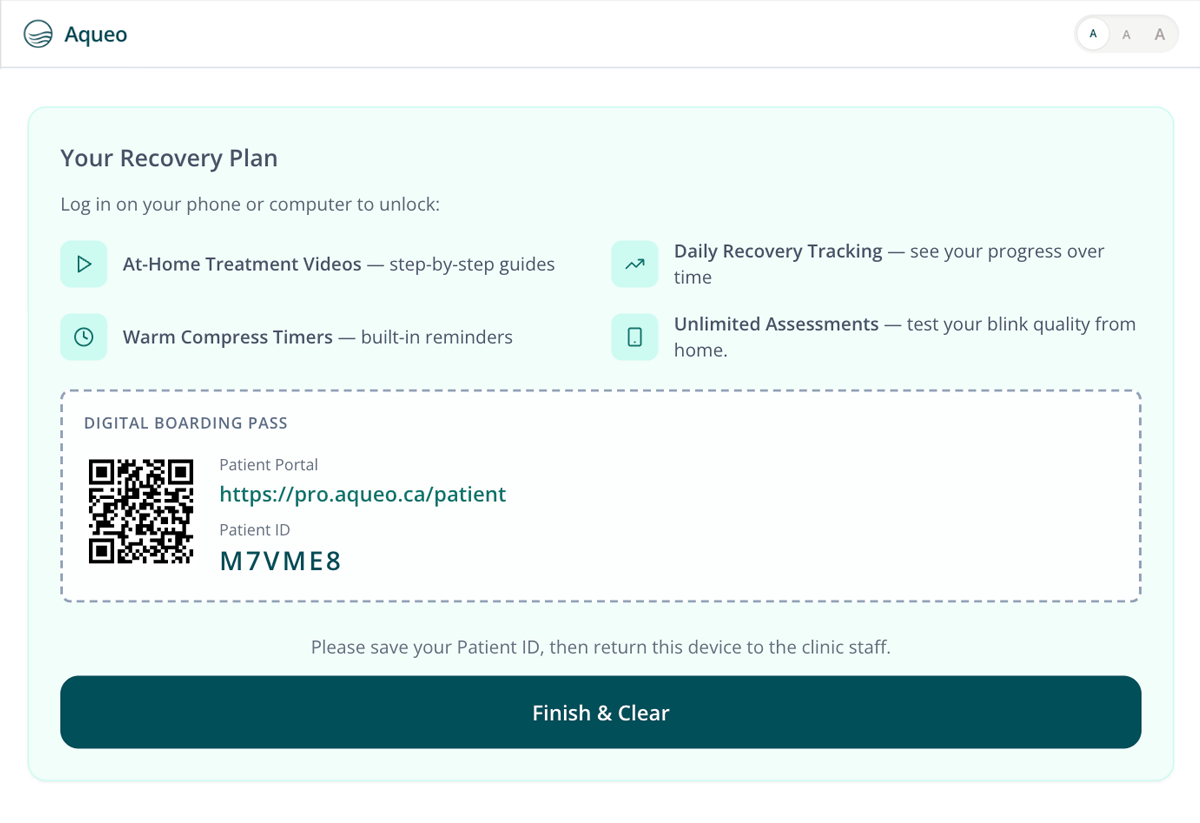The height and width of the screenshot is (823, 1200).
Task: Select the small A text size option
Action: pos(1093,33)
